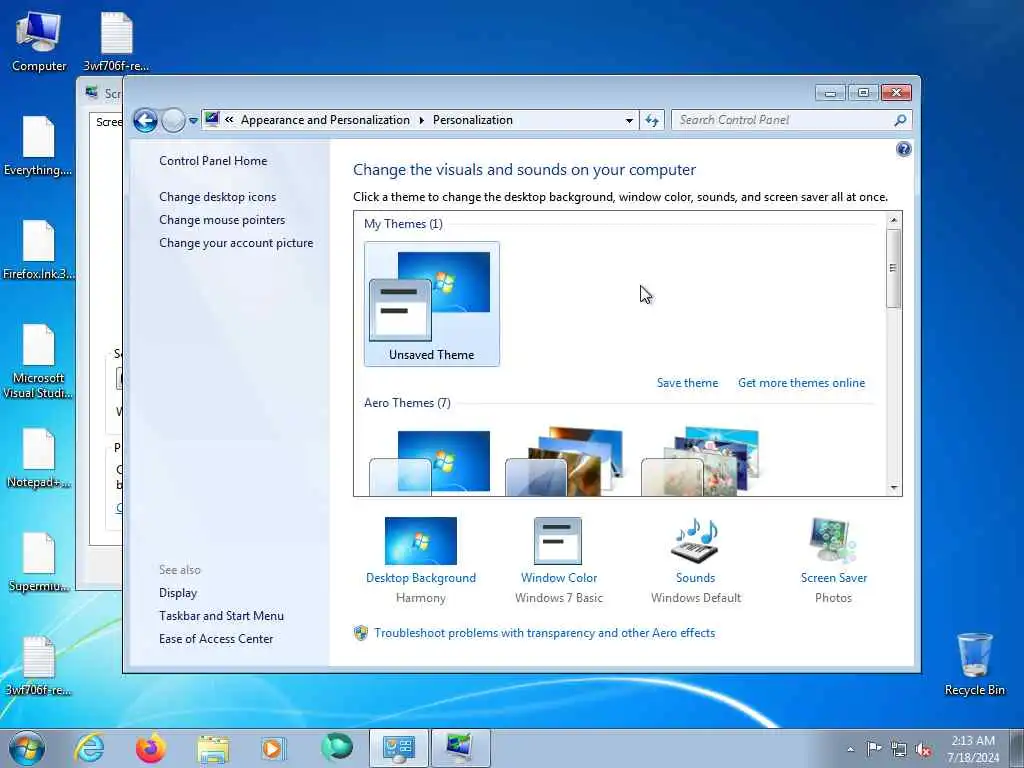The image size is (1024, 768).
Task: Click Change mouse pointers link
Action: 222,219
